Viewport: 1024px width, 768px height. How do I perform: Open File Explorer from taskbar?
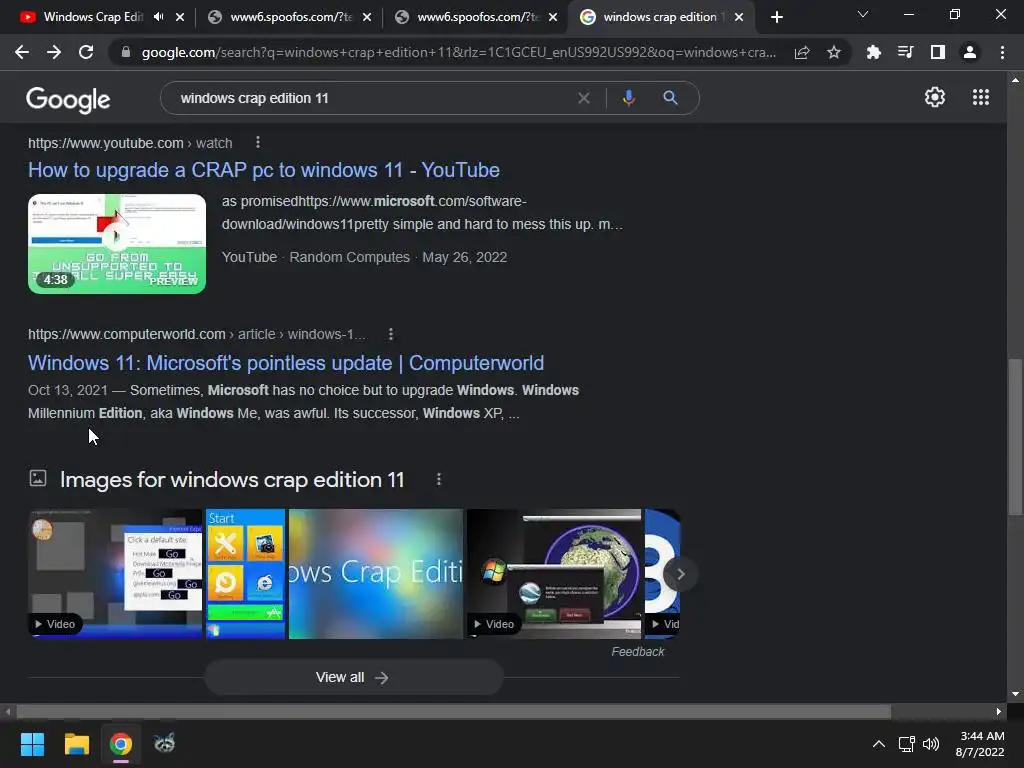[76, 743]
